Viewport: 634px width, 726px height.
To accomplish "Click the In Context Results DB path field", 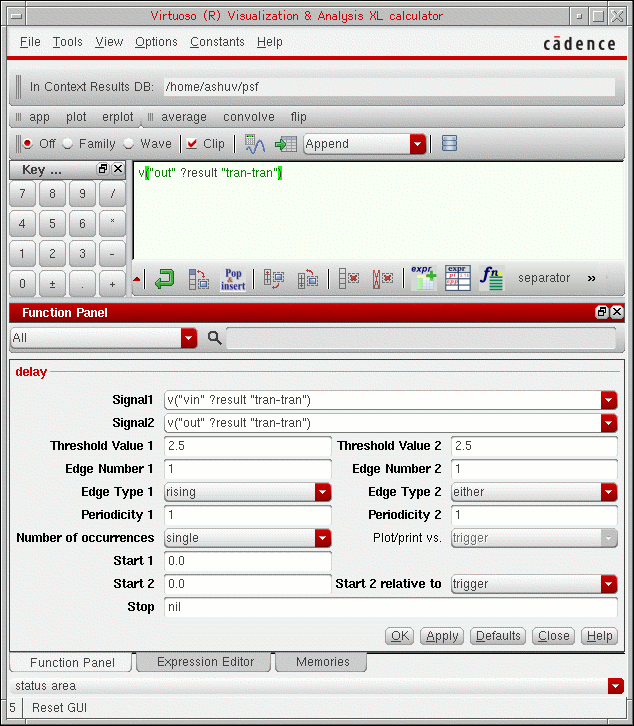I will [389, 87].
